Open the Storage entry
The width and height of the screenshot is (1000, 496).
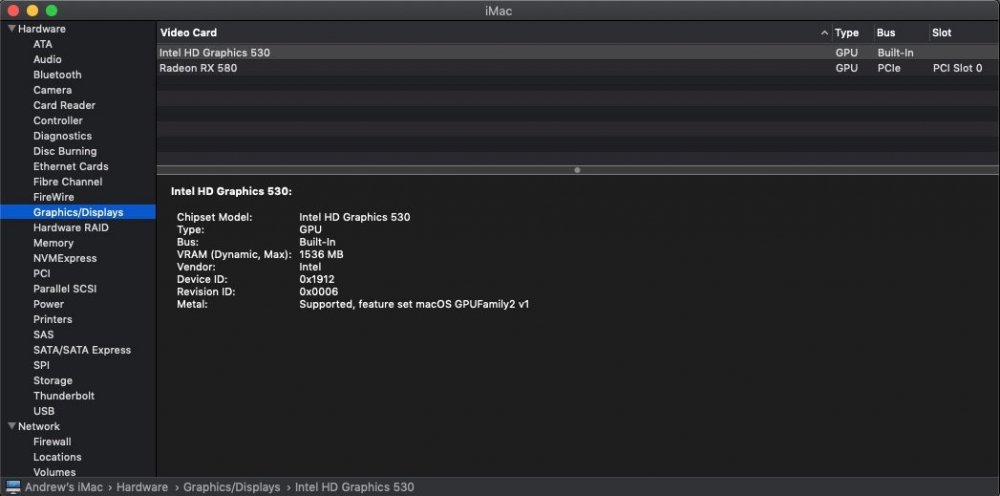coord(53,381)
